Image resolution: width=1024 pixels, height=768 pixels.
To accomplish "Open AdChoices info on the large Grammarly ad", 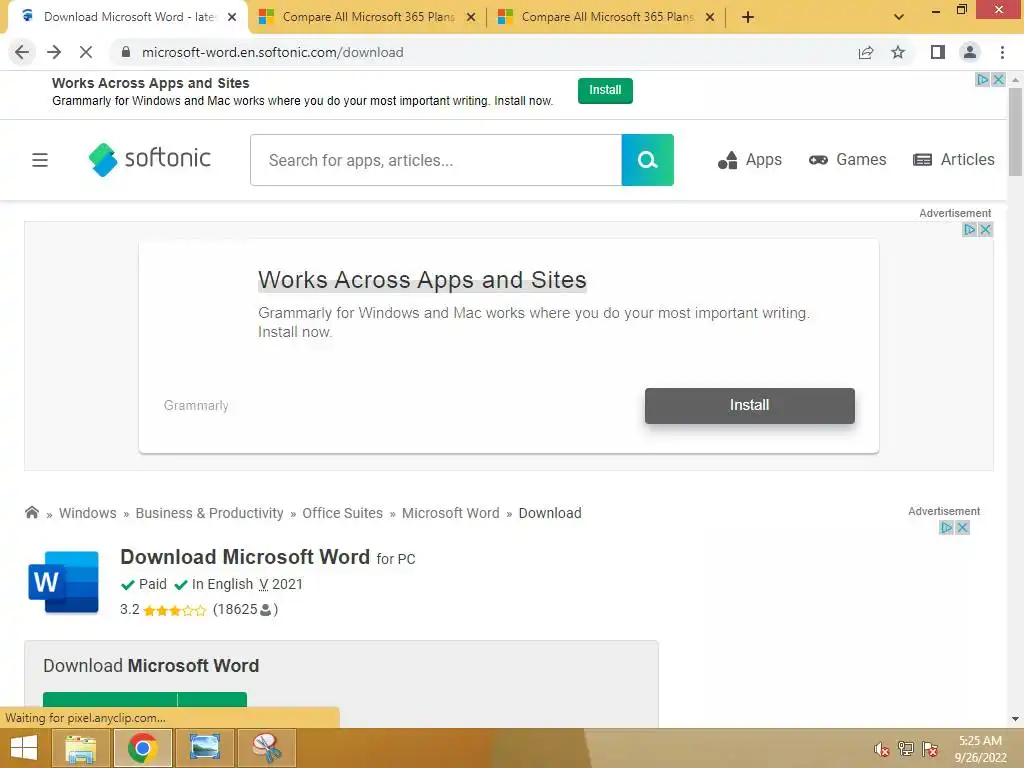I will click(x=970, y=230).
